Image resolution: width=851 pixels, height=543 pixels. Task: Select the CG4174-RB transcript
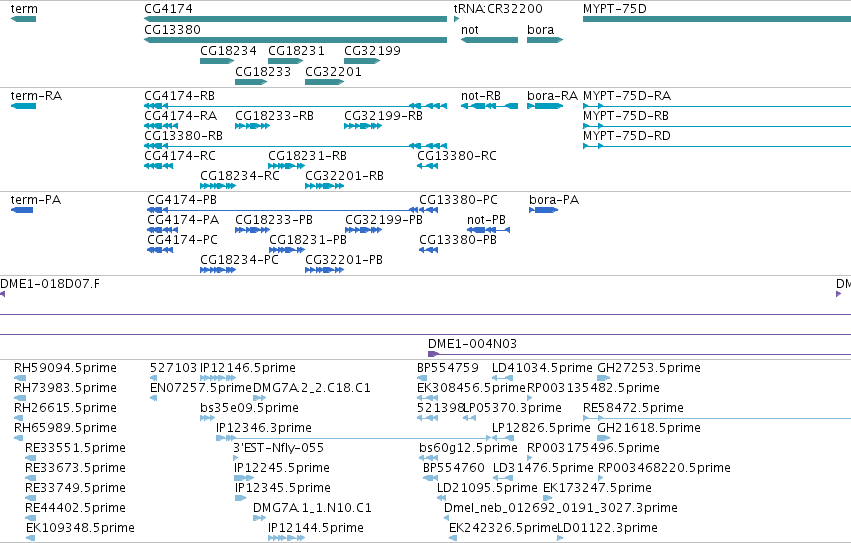coord(295,106)
